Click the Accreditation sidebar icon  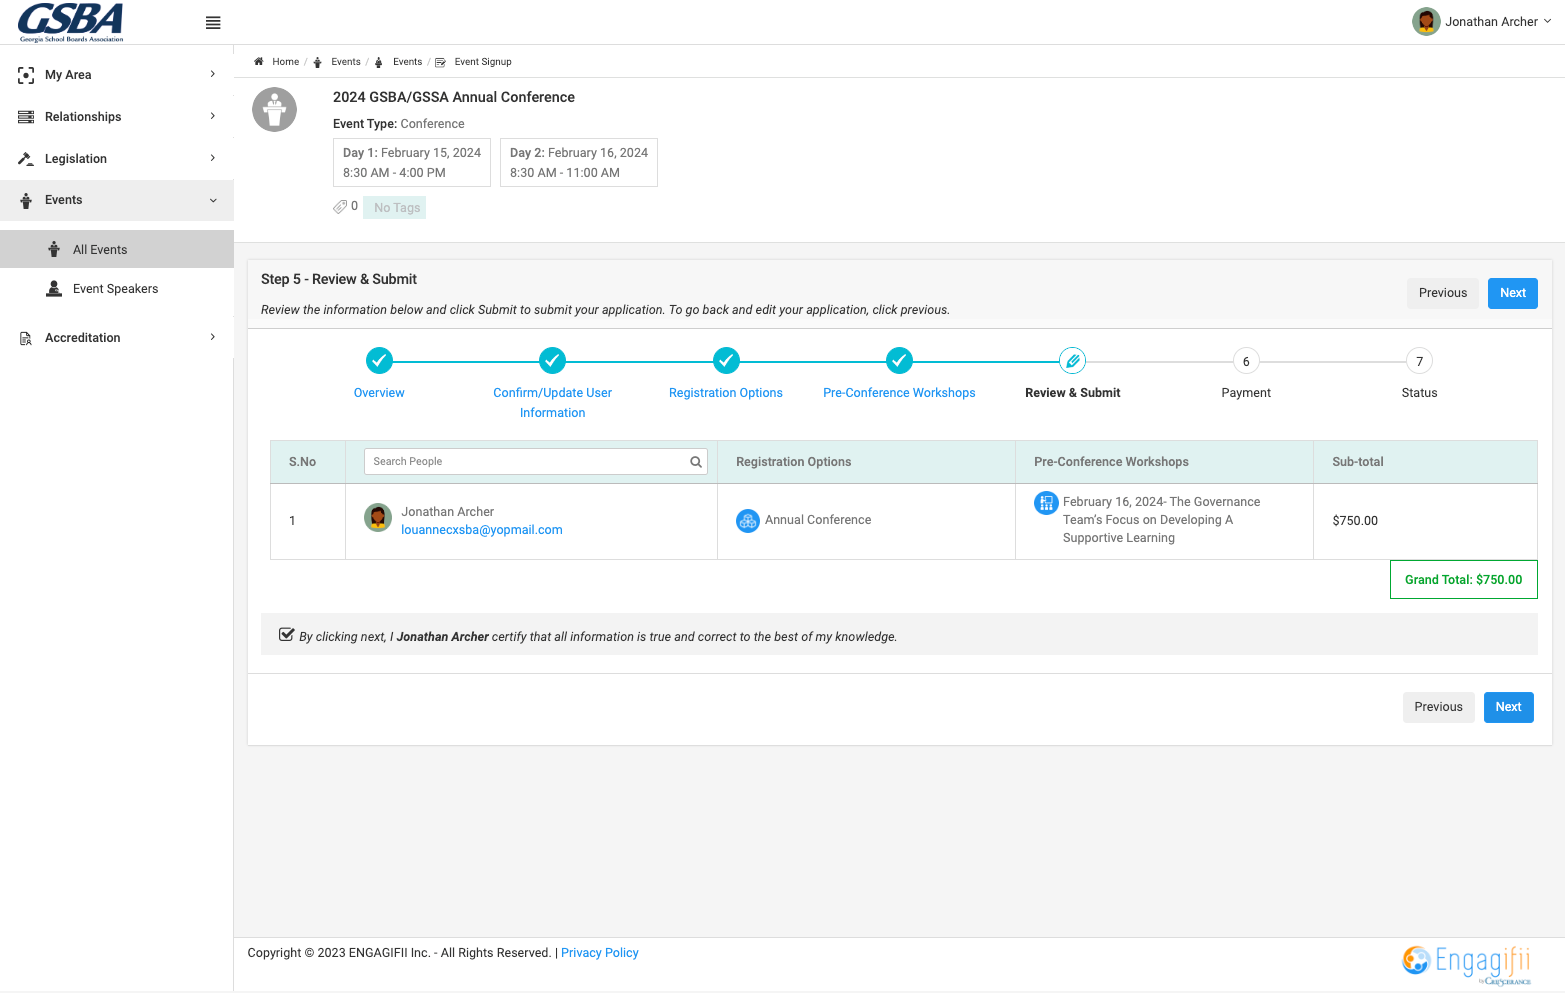[26, 338]
